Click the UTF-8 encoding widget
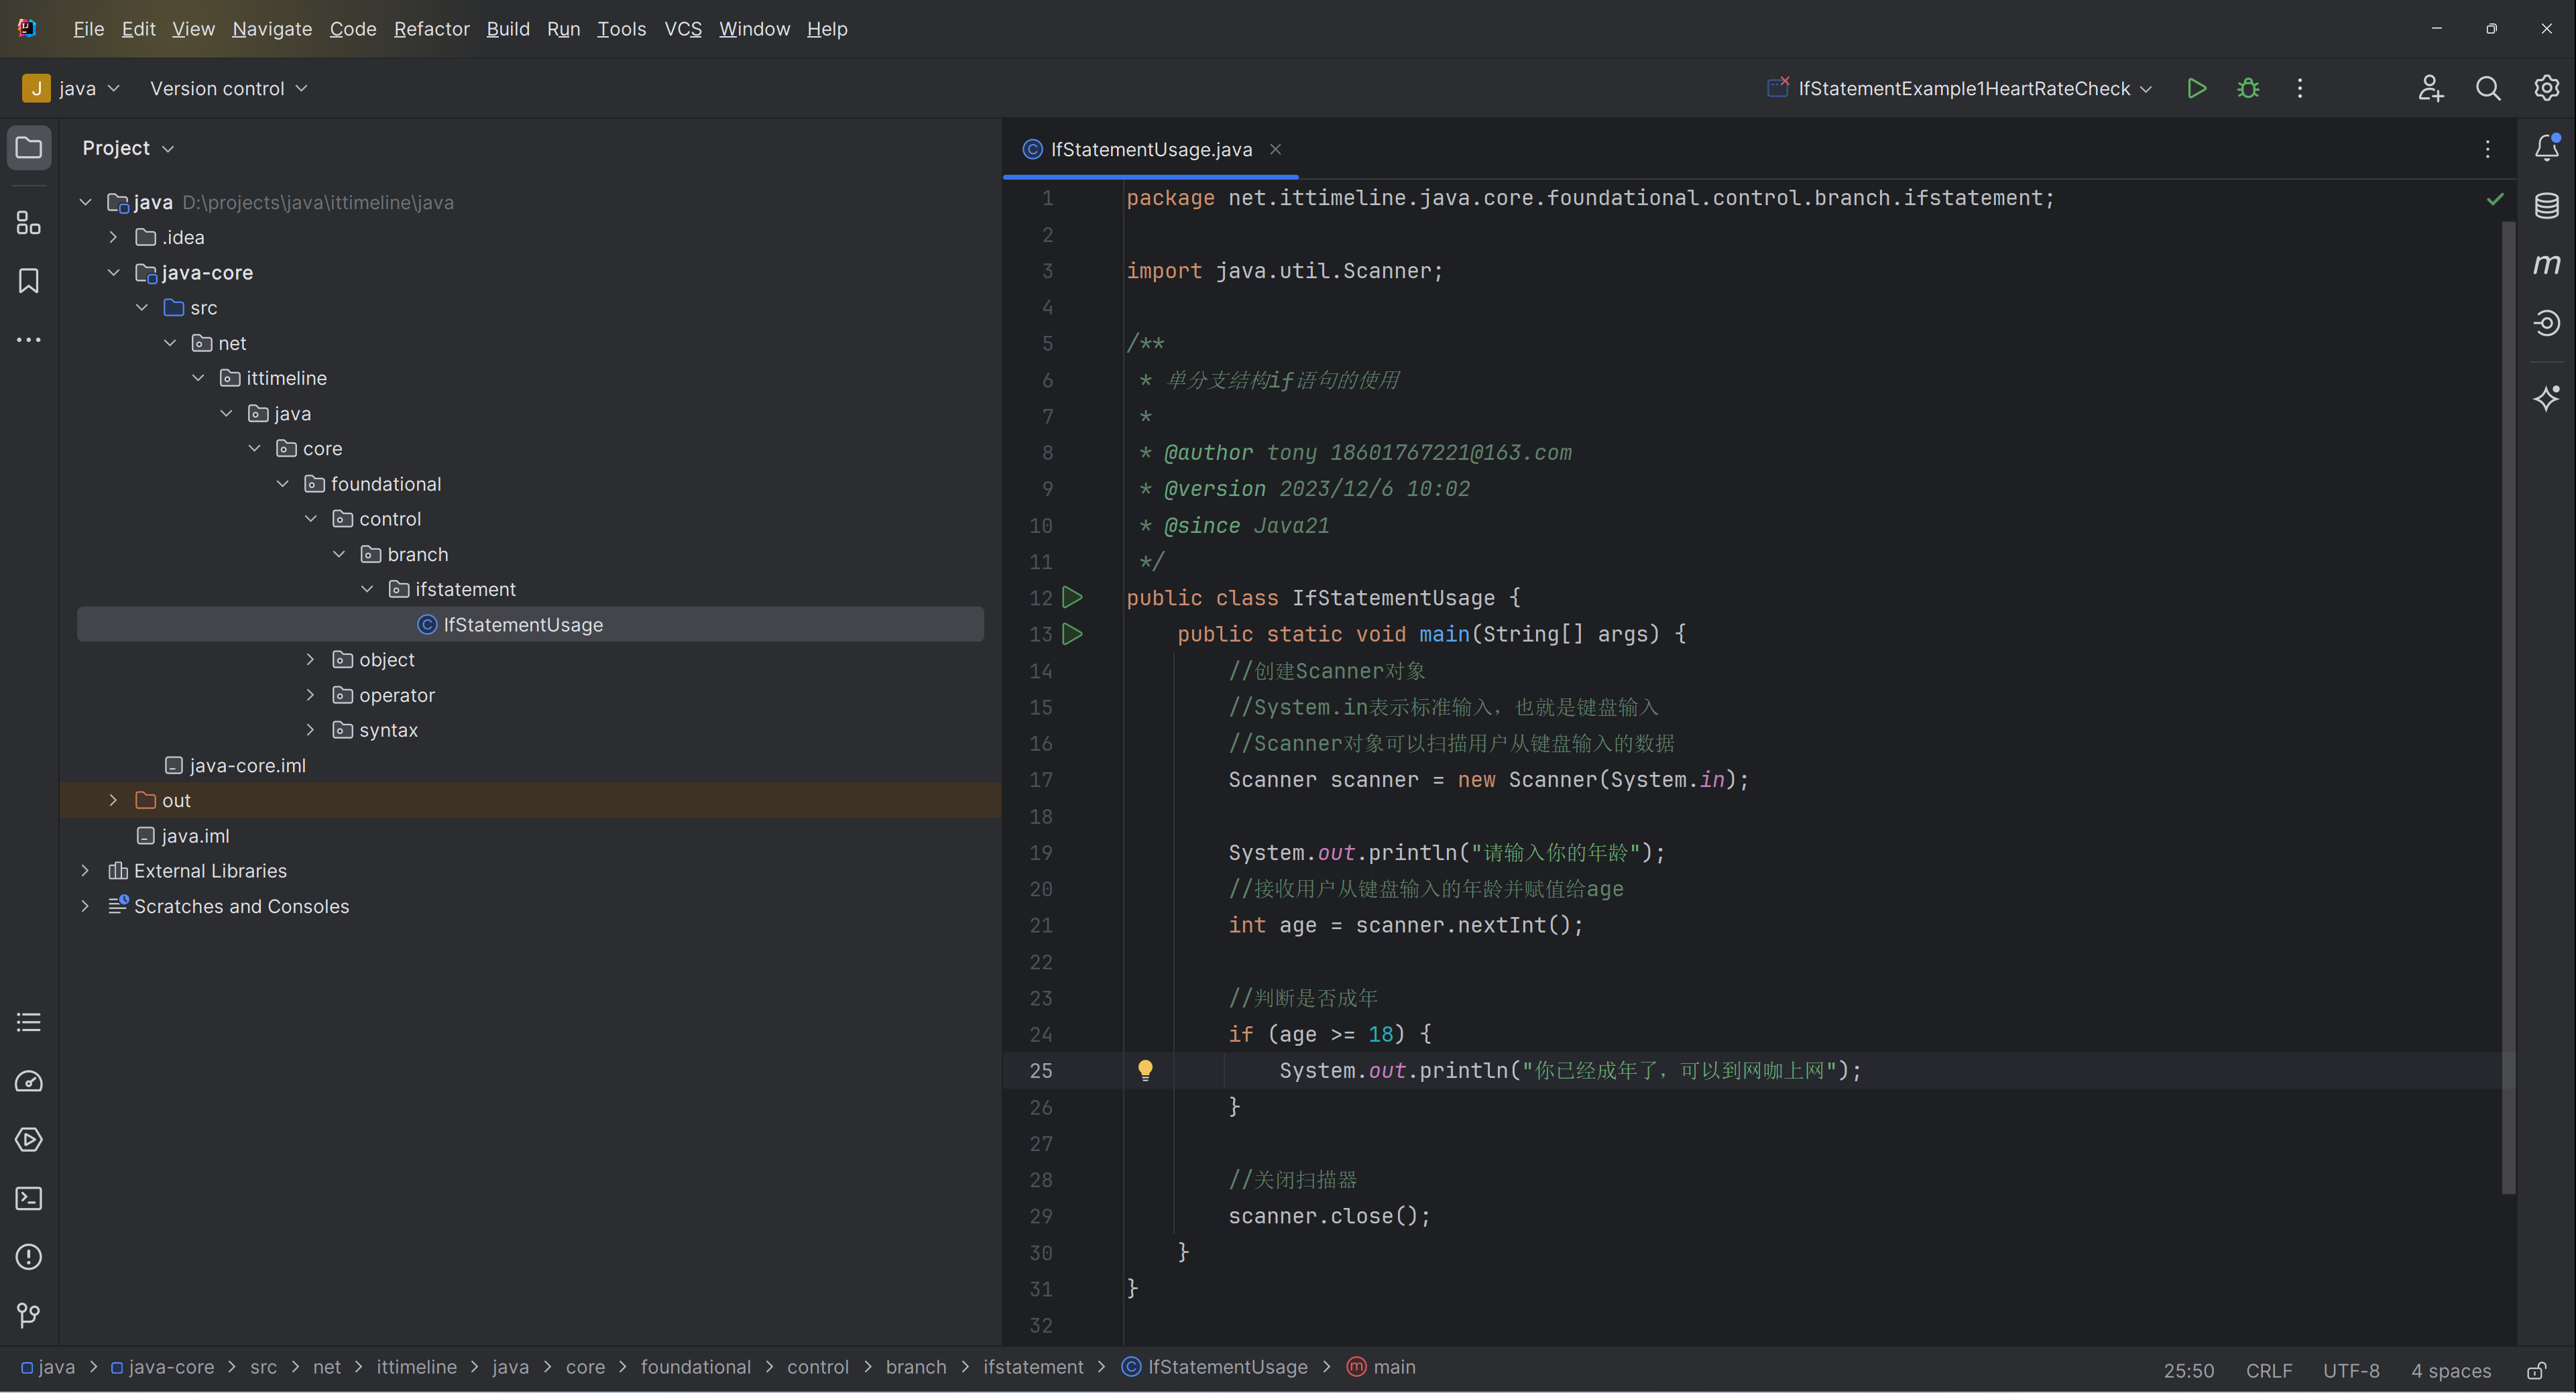Image resolution: width=2576 pixels, height=1393 pixels. click(2350, 1370)
